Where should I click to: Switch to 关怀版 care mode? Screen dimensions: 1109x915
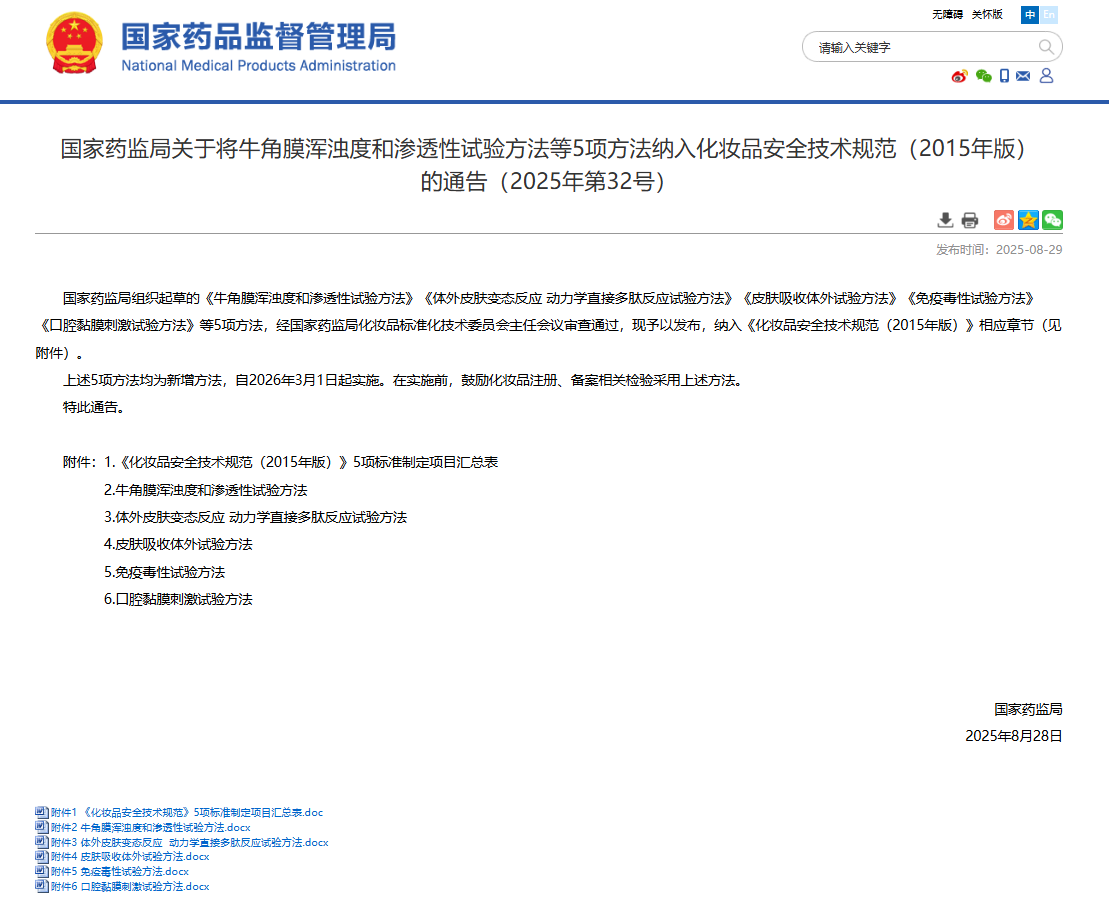[x=986, y=15]
